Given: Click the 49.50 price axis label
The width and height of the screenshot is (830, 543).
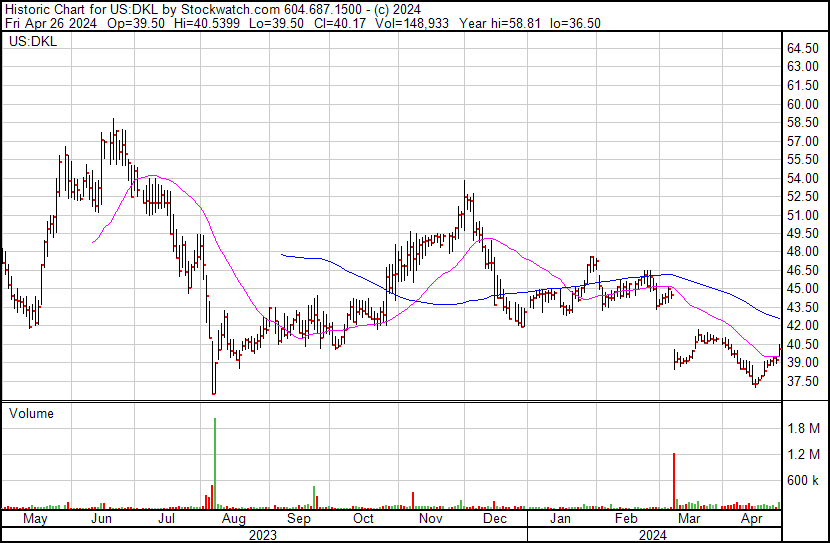Looking at the screenshot, I should (x=803, y=233).
